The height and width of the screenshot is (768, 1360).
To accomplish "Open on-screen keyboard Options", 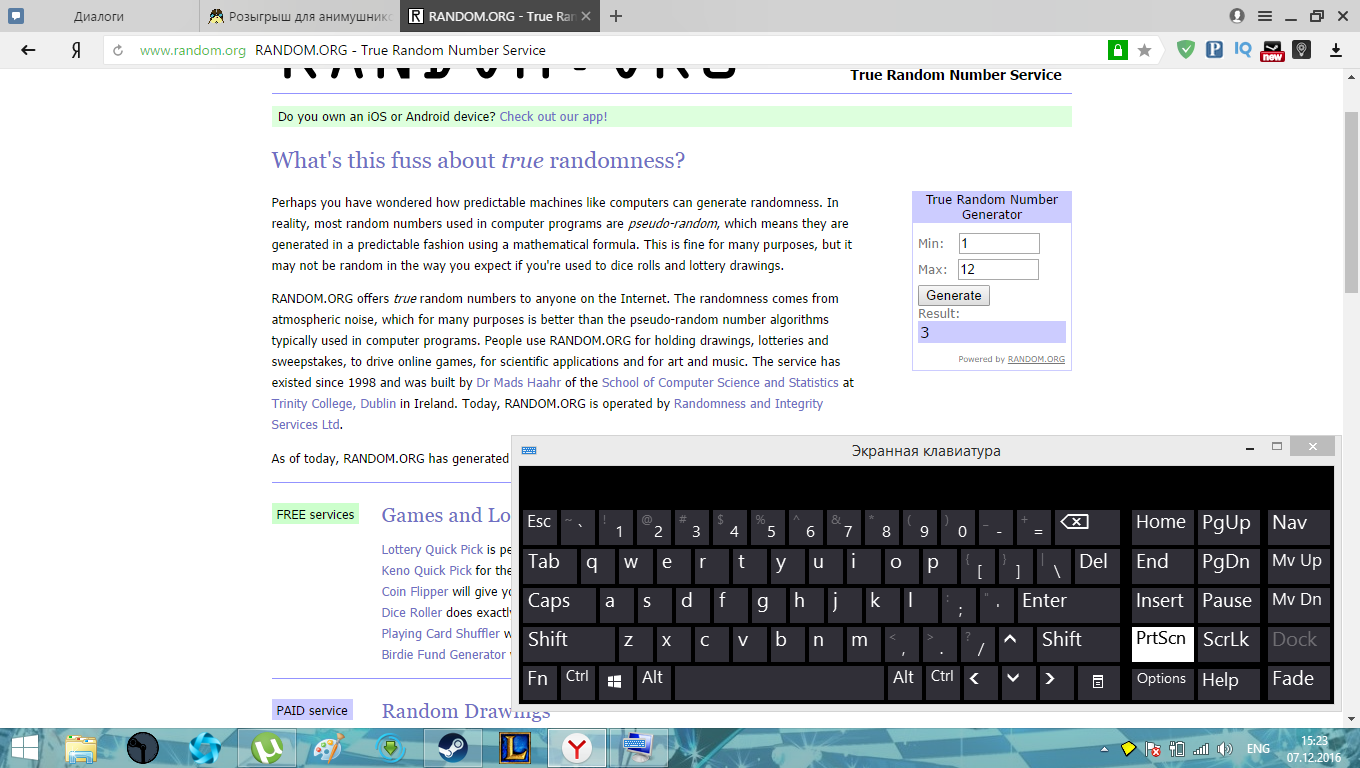I will (x=1163, y=683).
